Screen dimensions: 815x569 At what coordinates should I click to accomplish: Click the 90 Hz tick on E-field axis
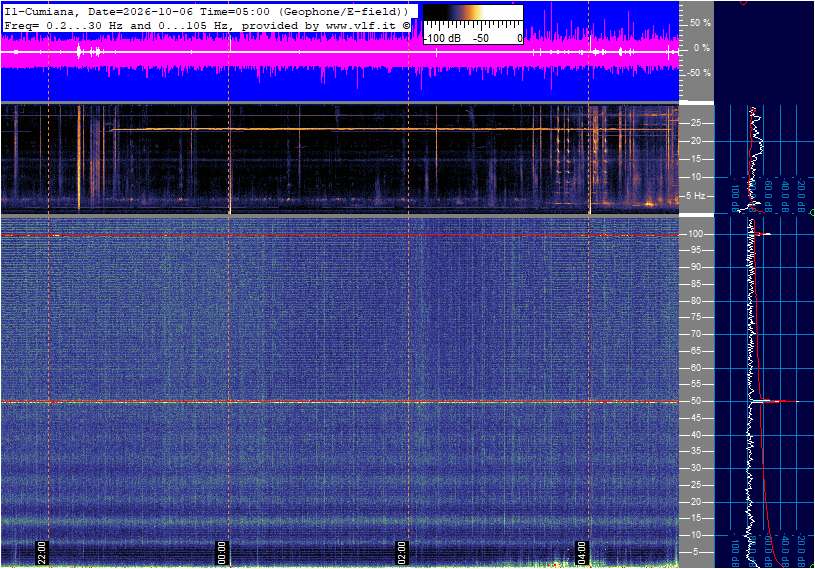point(695,267)
